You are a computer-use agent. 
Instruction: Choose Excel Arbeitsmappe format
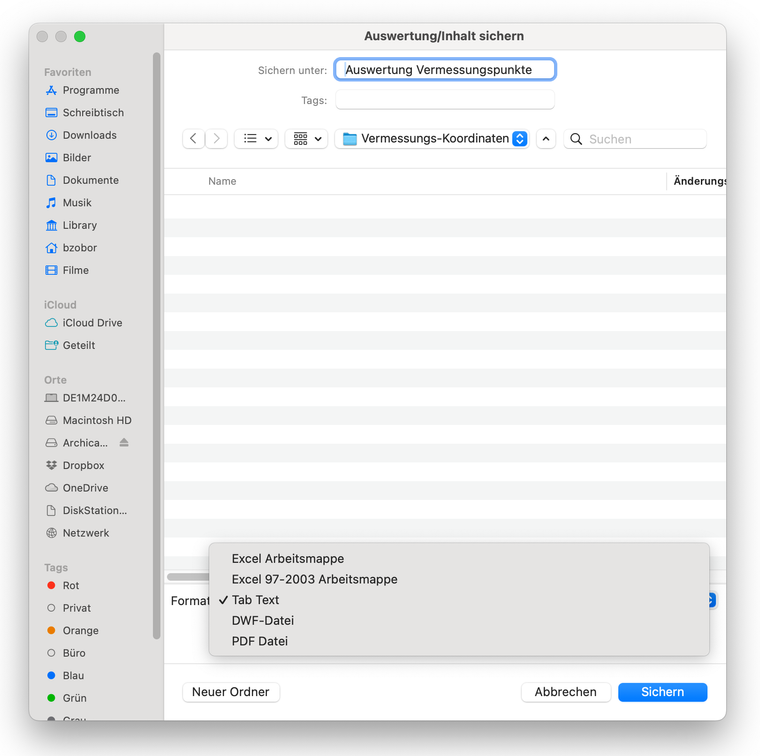point(459,559)
